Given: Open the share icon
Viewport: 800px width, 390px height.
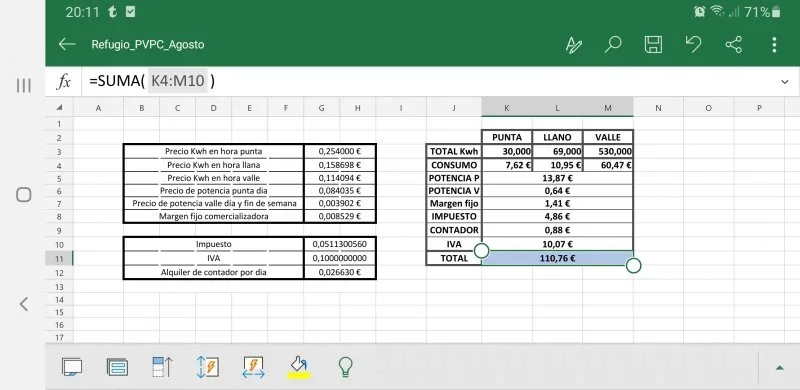Looking at the screenshot, I should [734, 45].
